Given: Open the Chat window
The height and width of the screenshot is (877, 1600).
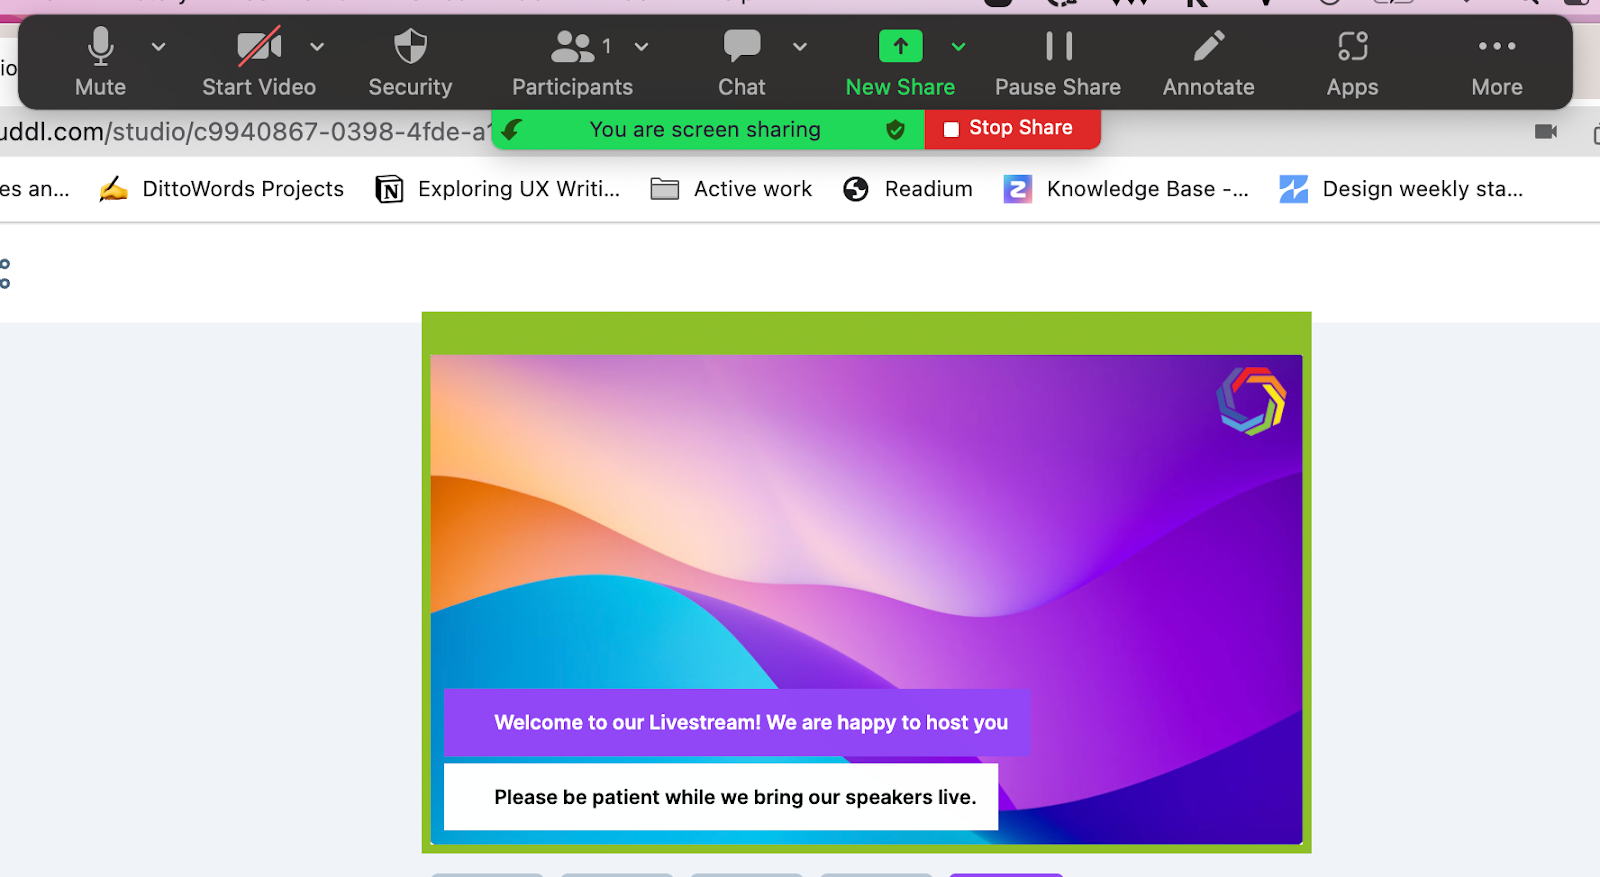Looking at the screenshot, I should pos(742,62).
